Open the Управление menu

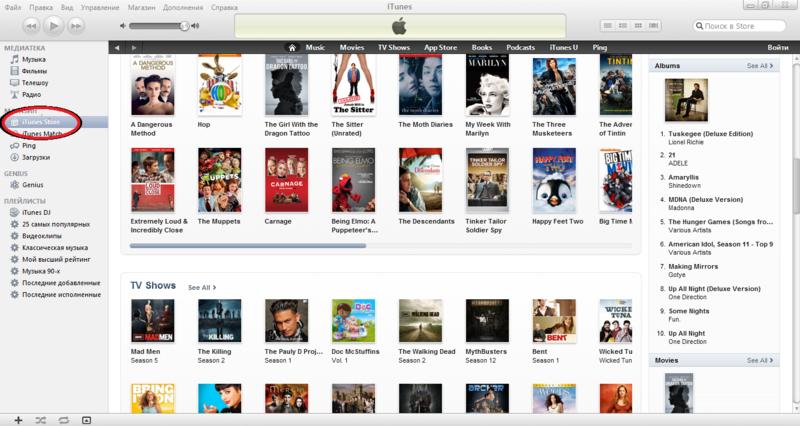pos(100,7)
